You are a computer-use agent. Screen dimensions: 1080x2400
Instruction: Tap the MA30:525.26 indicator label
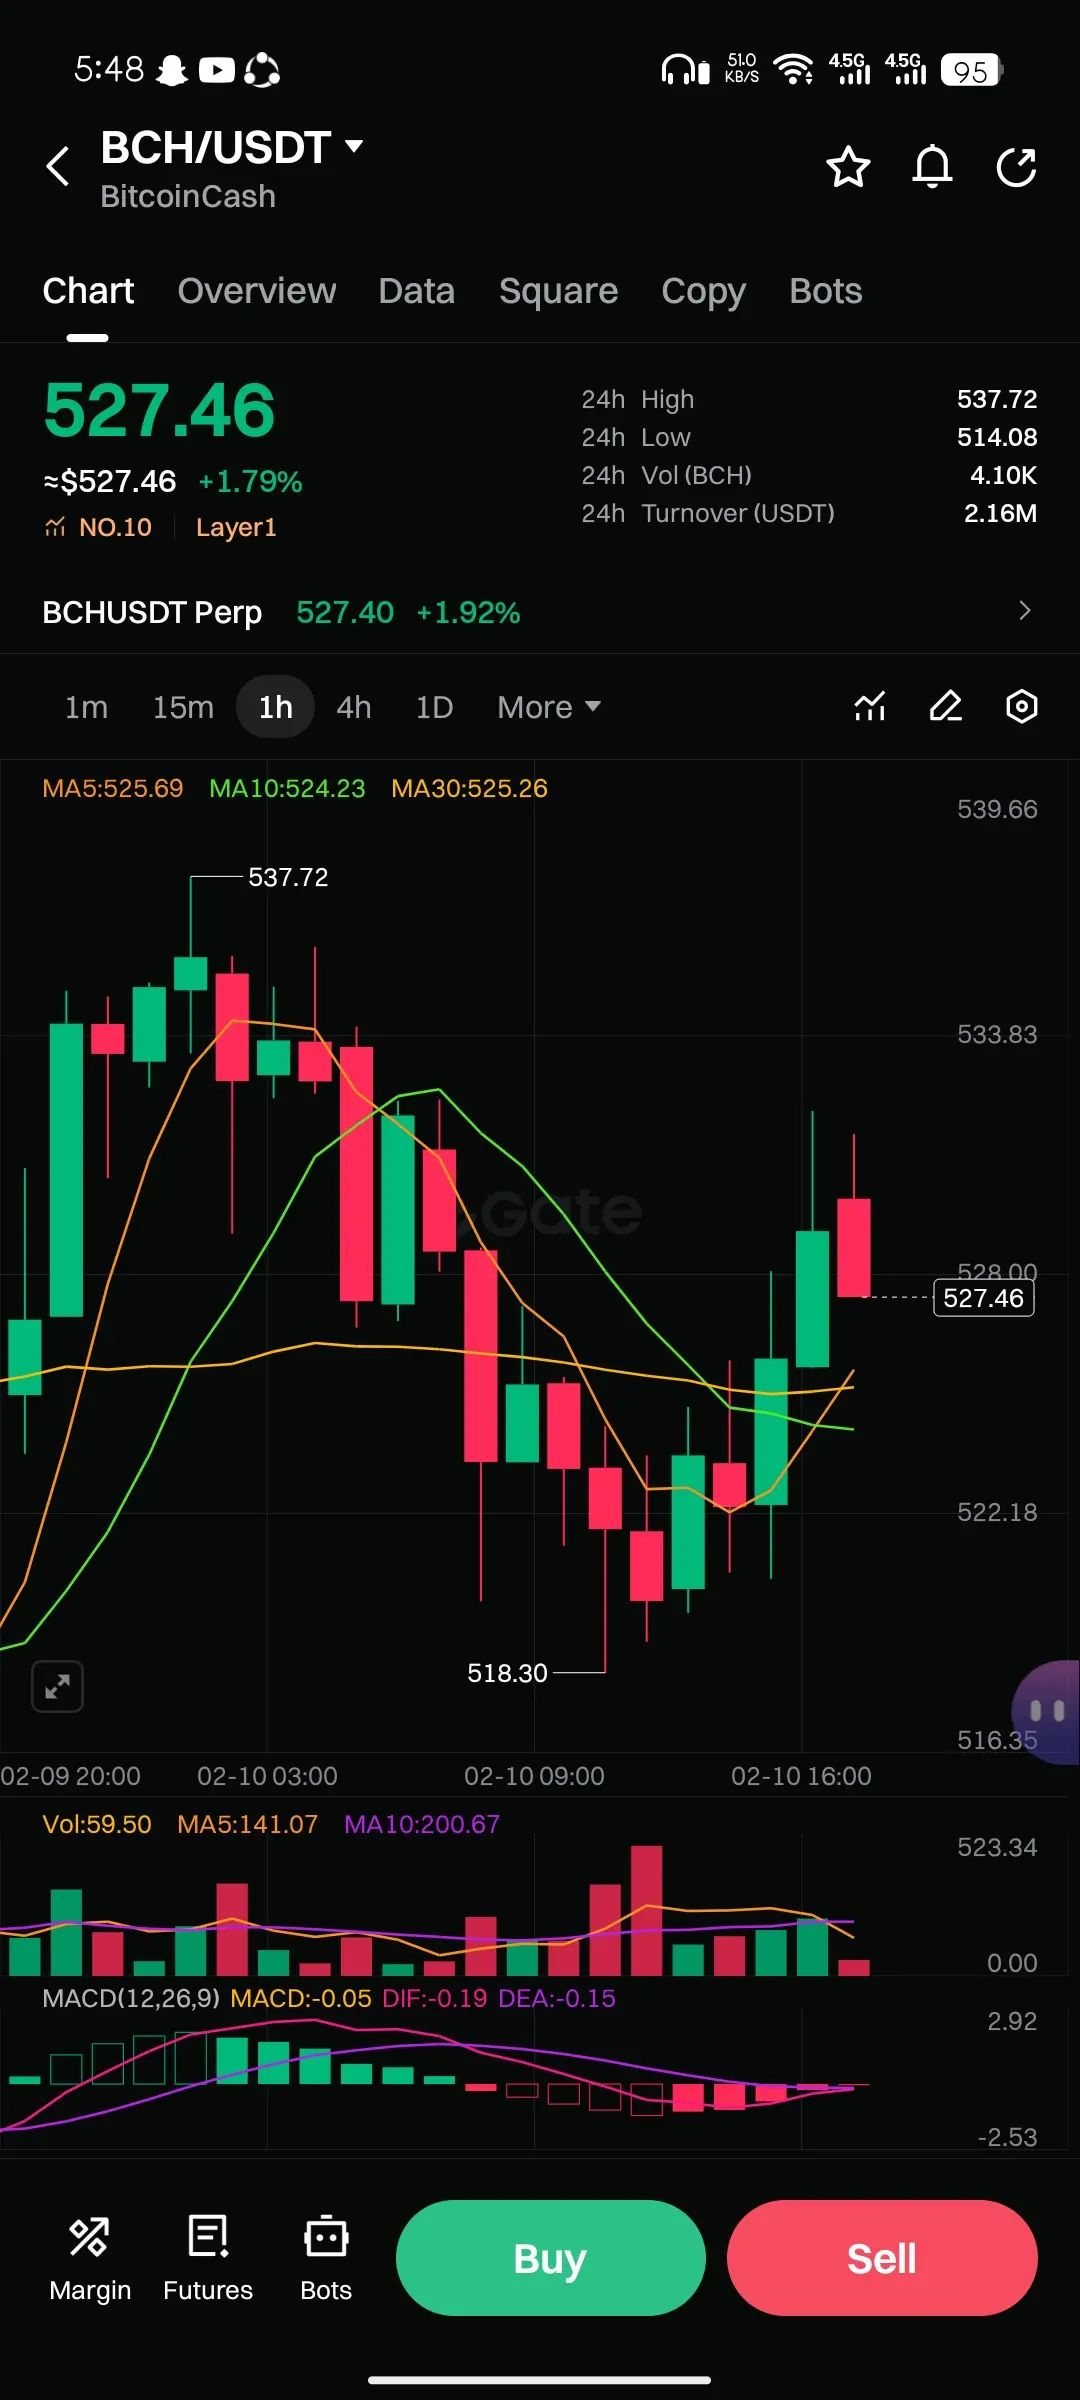coord(469,788)
